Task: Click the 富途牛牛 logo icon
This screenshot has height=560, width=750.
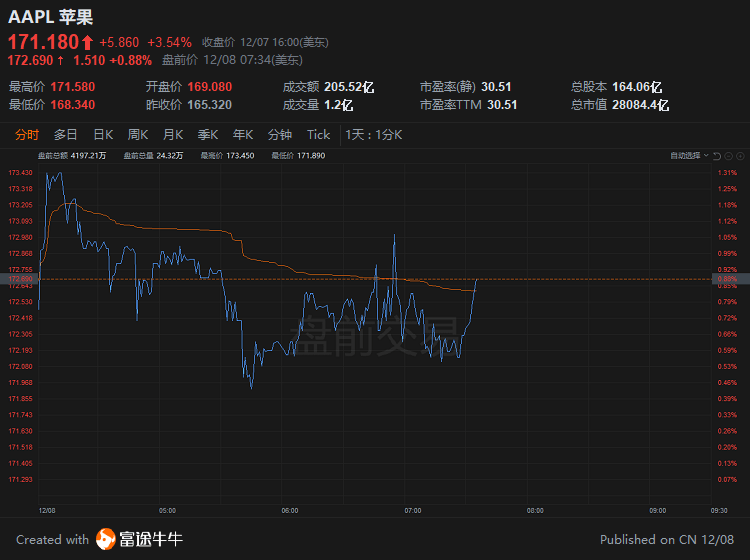Action: [105, 539]
